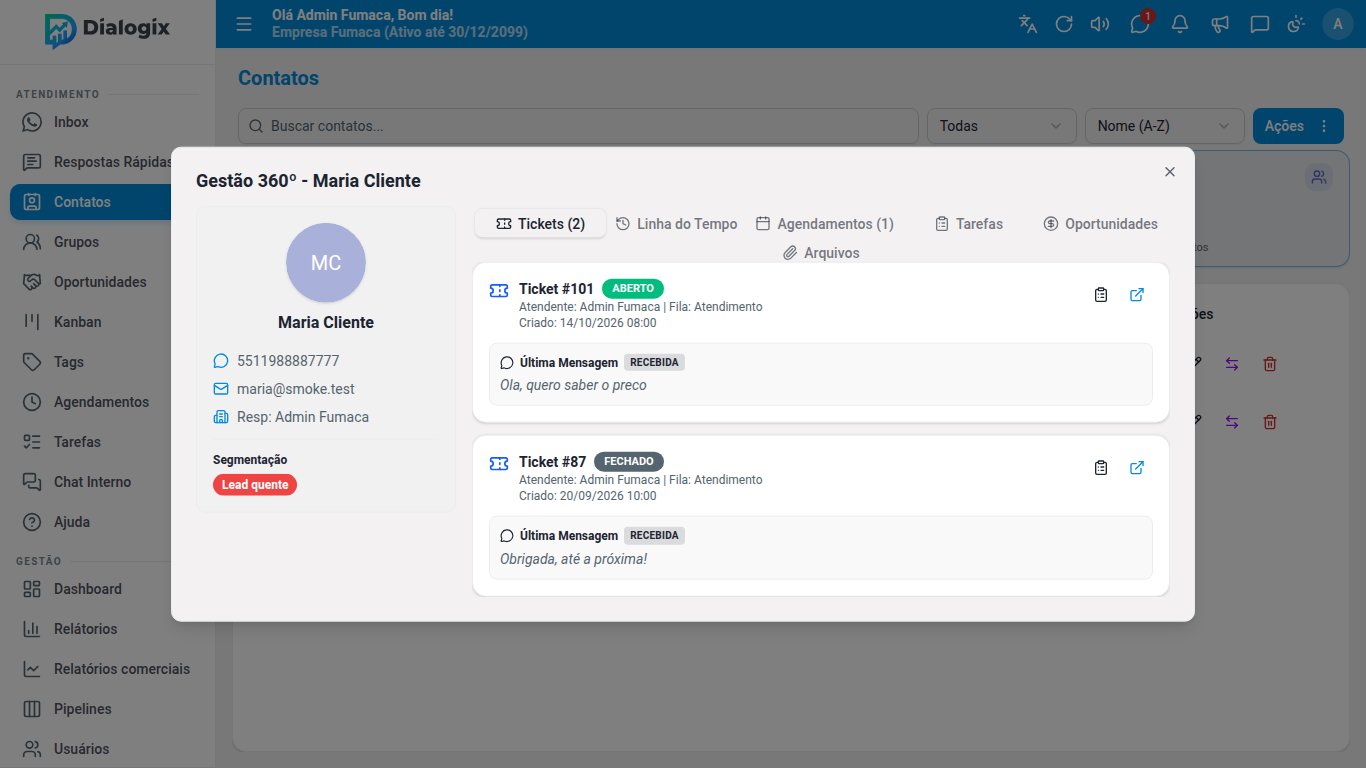
Task: Open the internal chat bubble icon in header
Action: coord(1260,24)
